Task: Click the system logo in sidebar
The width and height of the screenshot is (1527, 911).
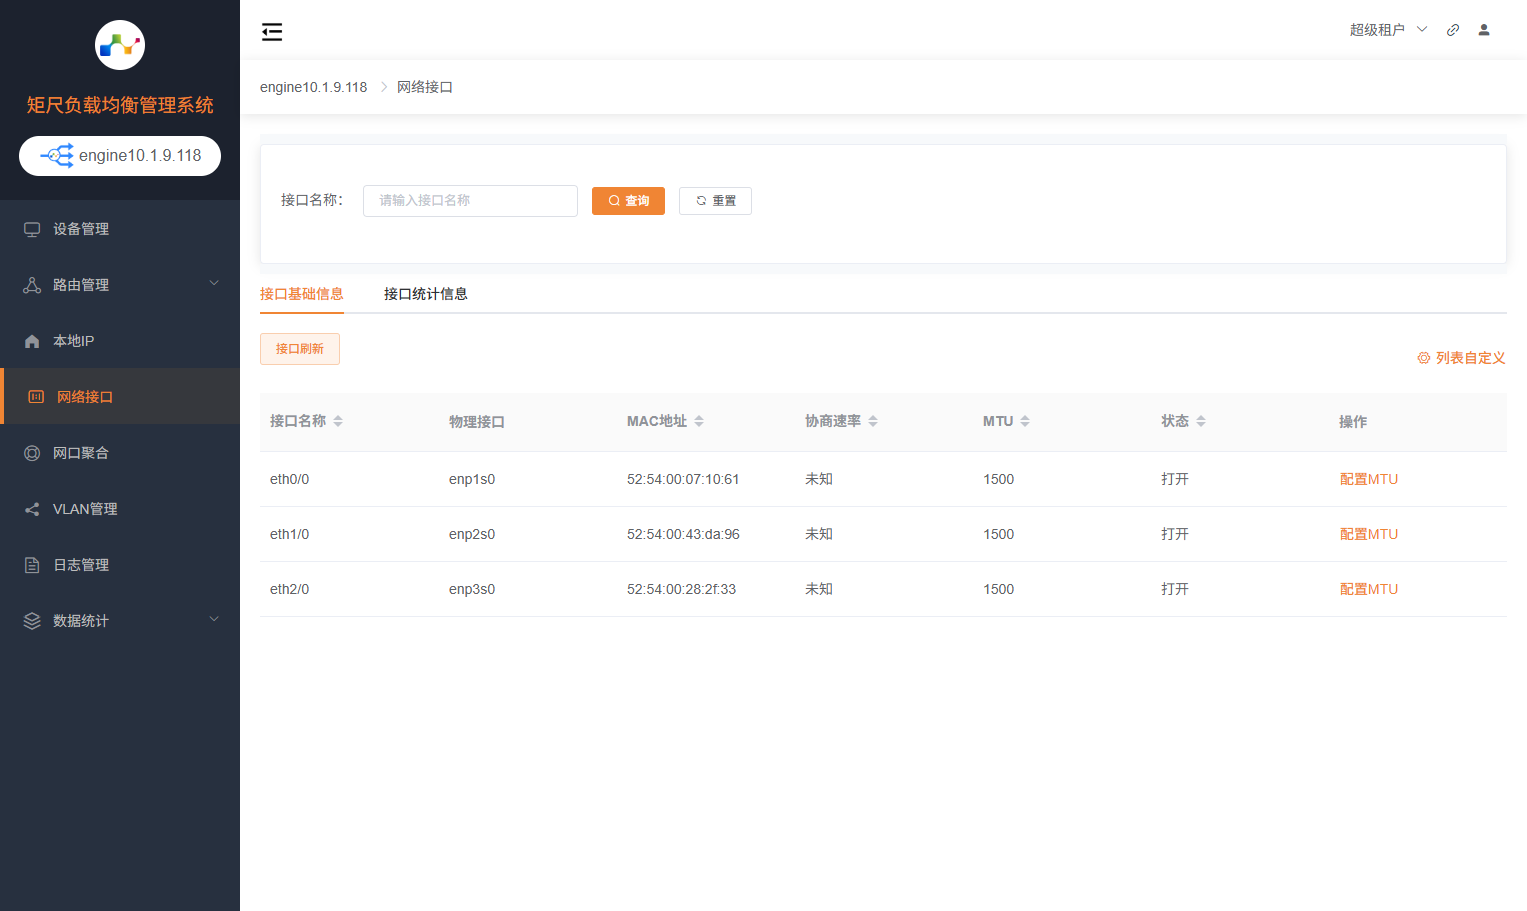Action: pos(120,45)
